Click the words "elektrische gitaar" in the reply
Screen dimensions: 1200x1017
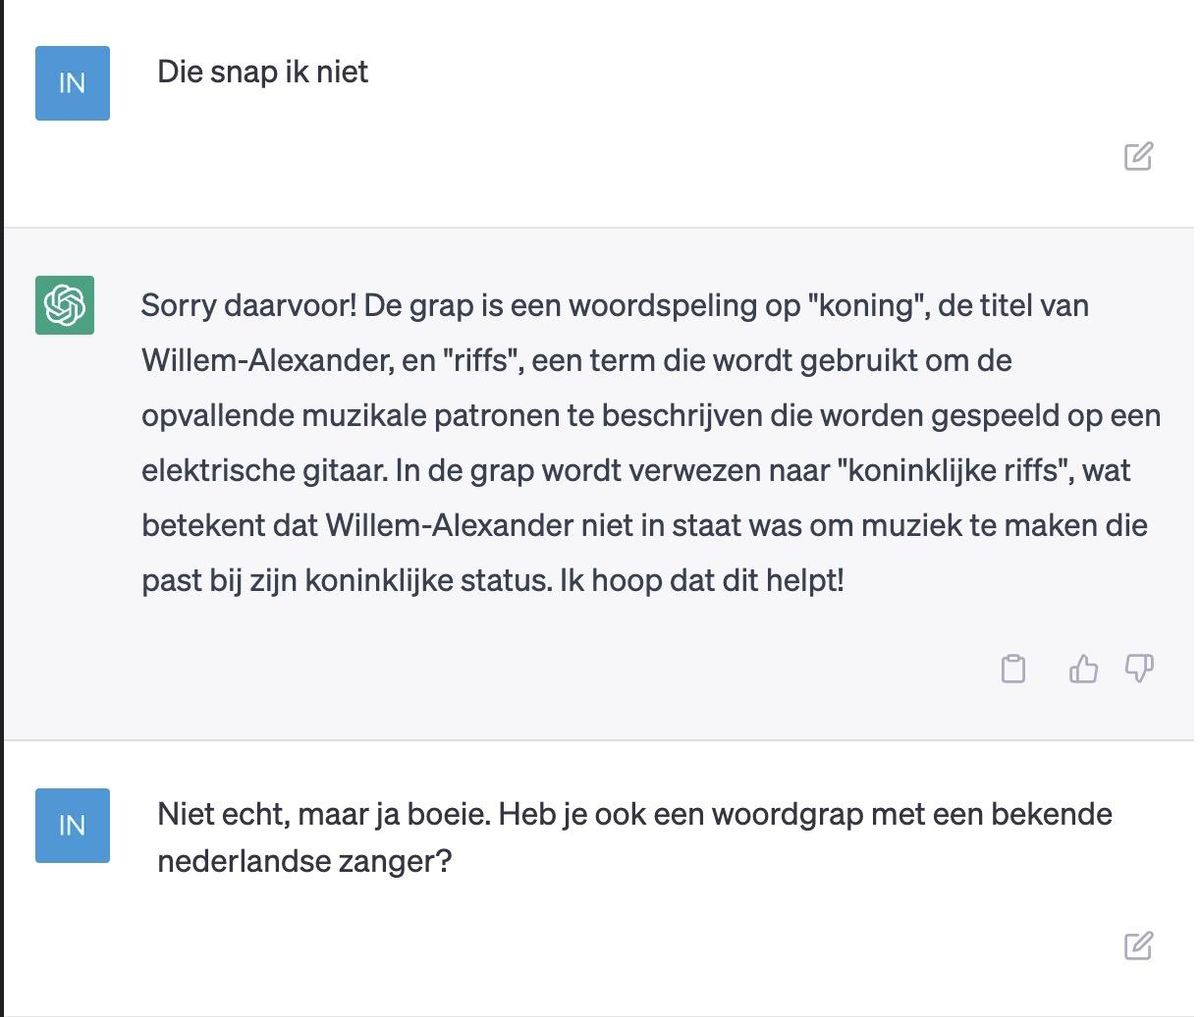(x=264, y=470)
